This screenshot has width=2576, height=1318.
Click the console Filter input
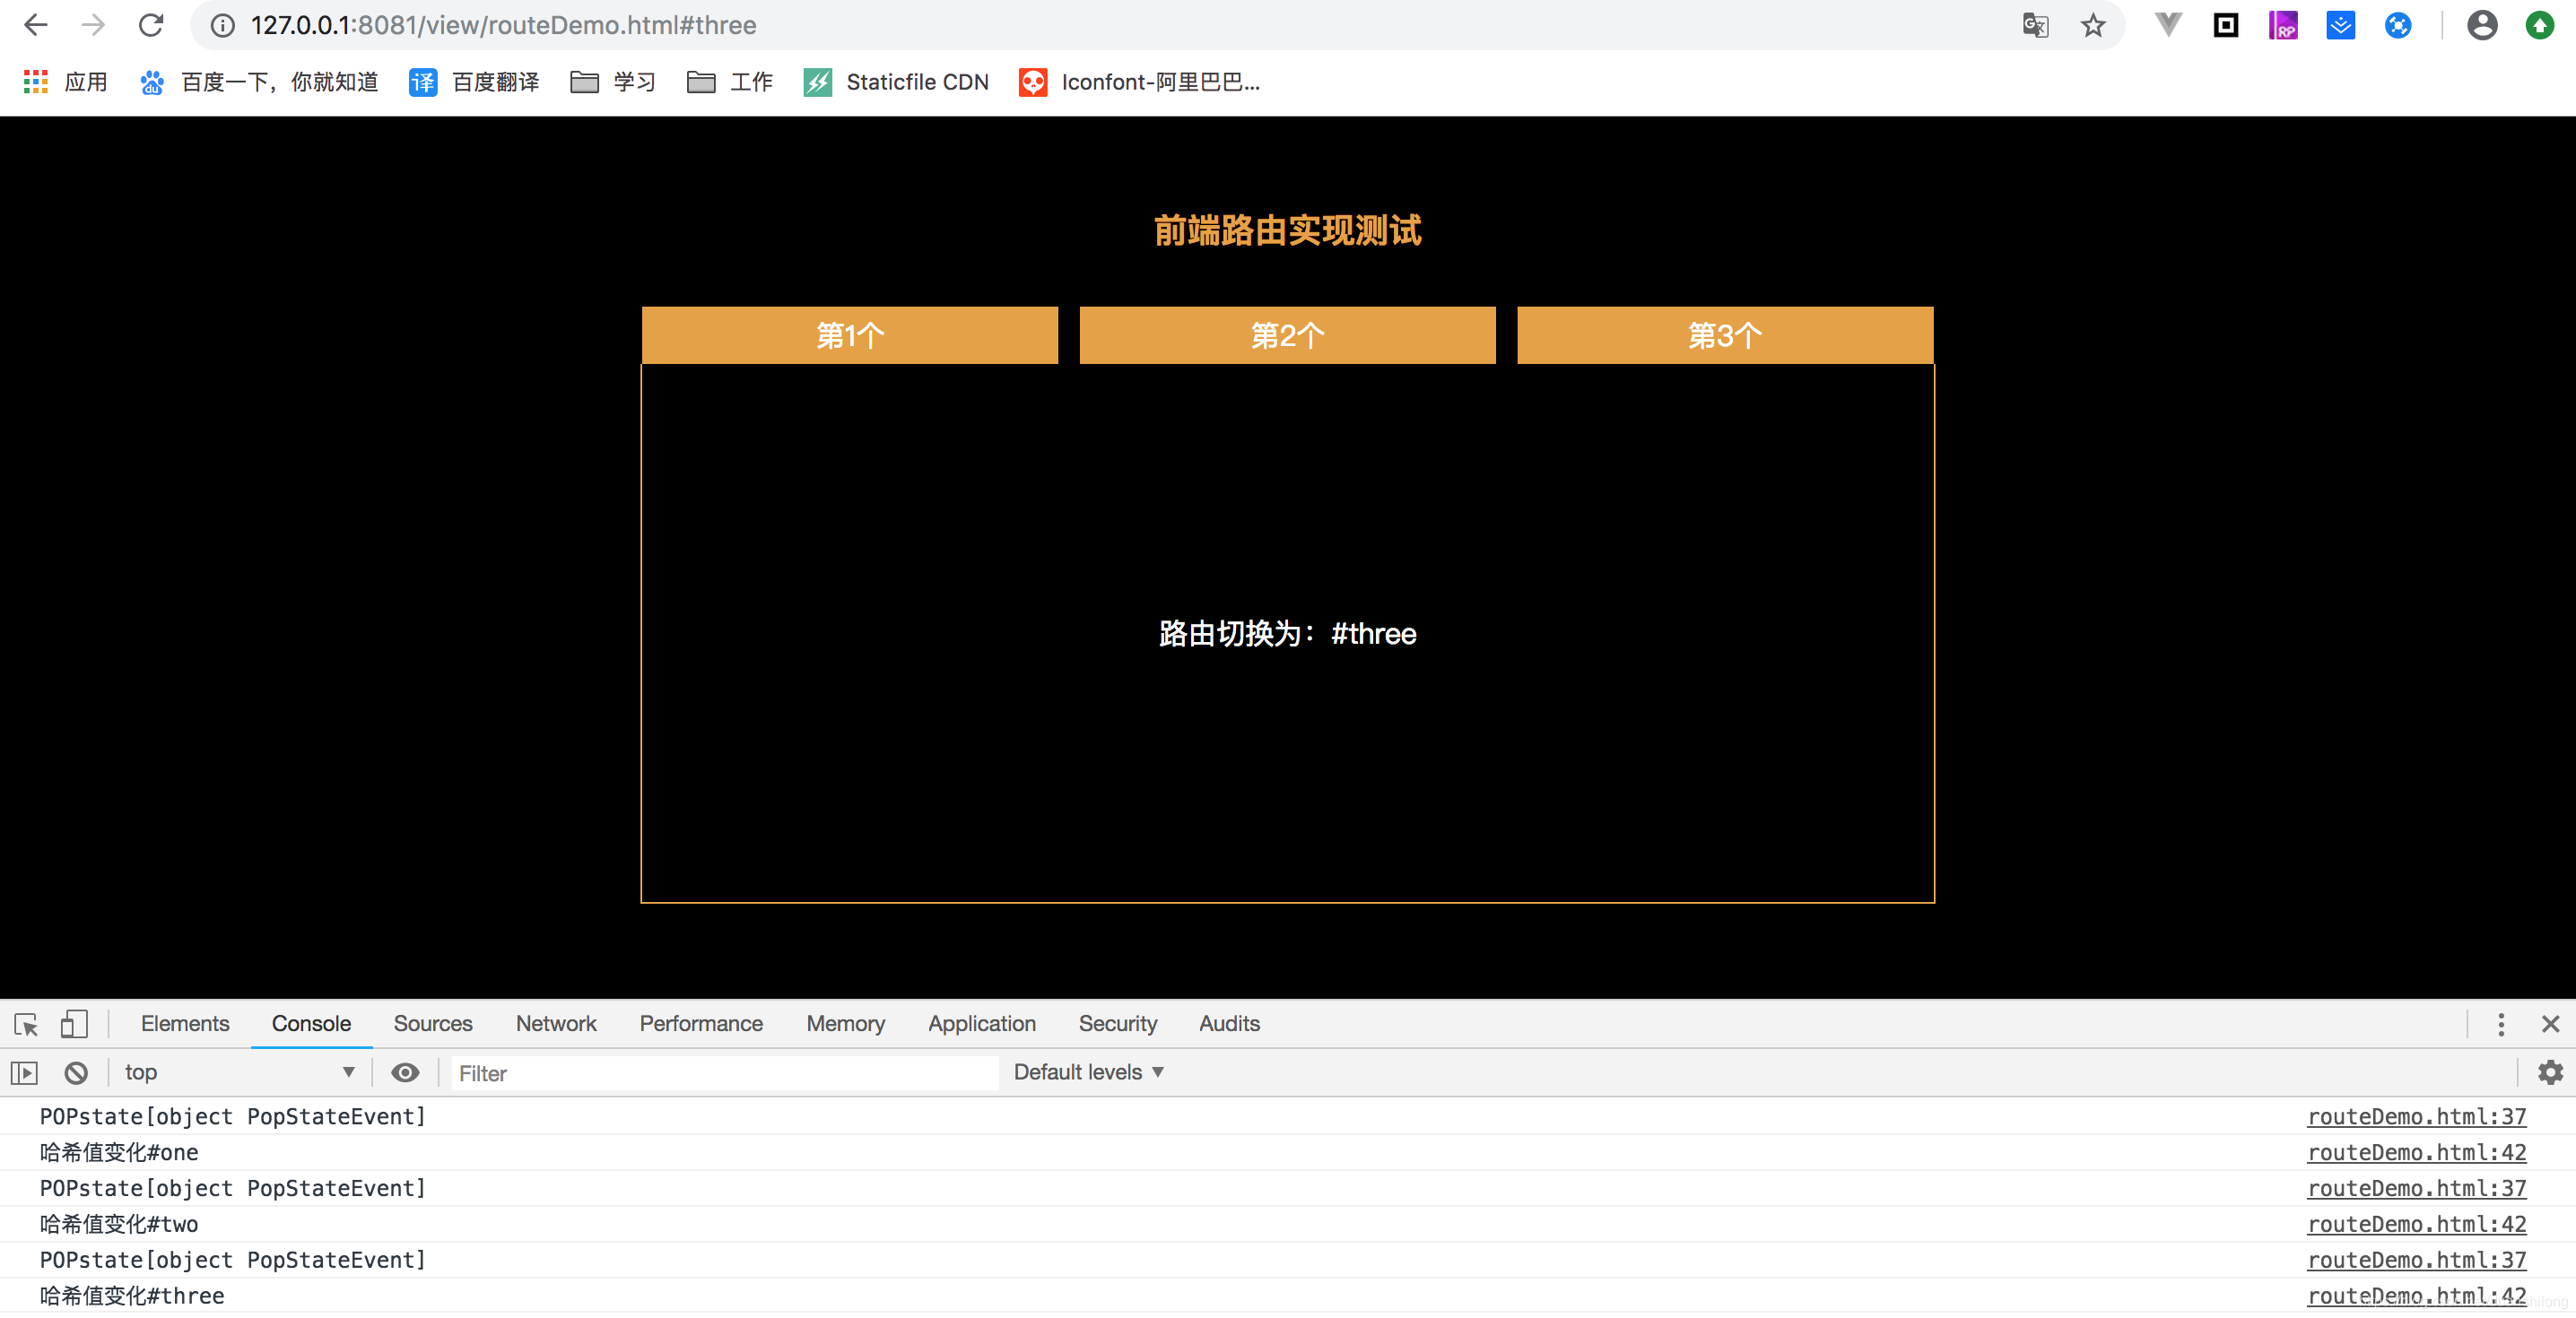(x=725, y=1073)
